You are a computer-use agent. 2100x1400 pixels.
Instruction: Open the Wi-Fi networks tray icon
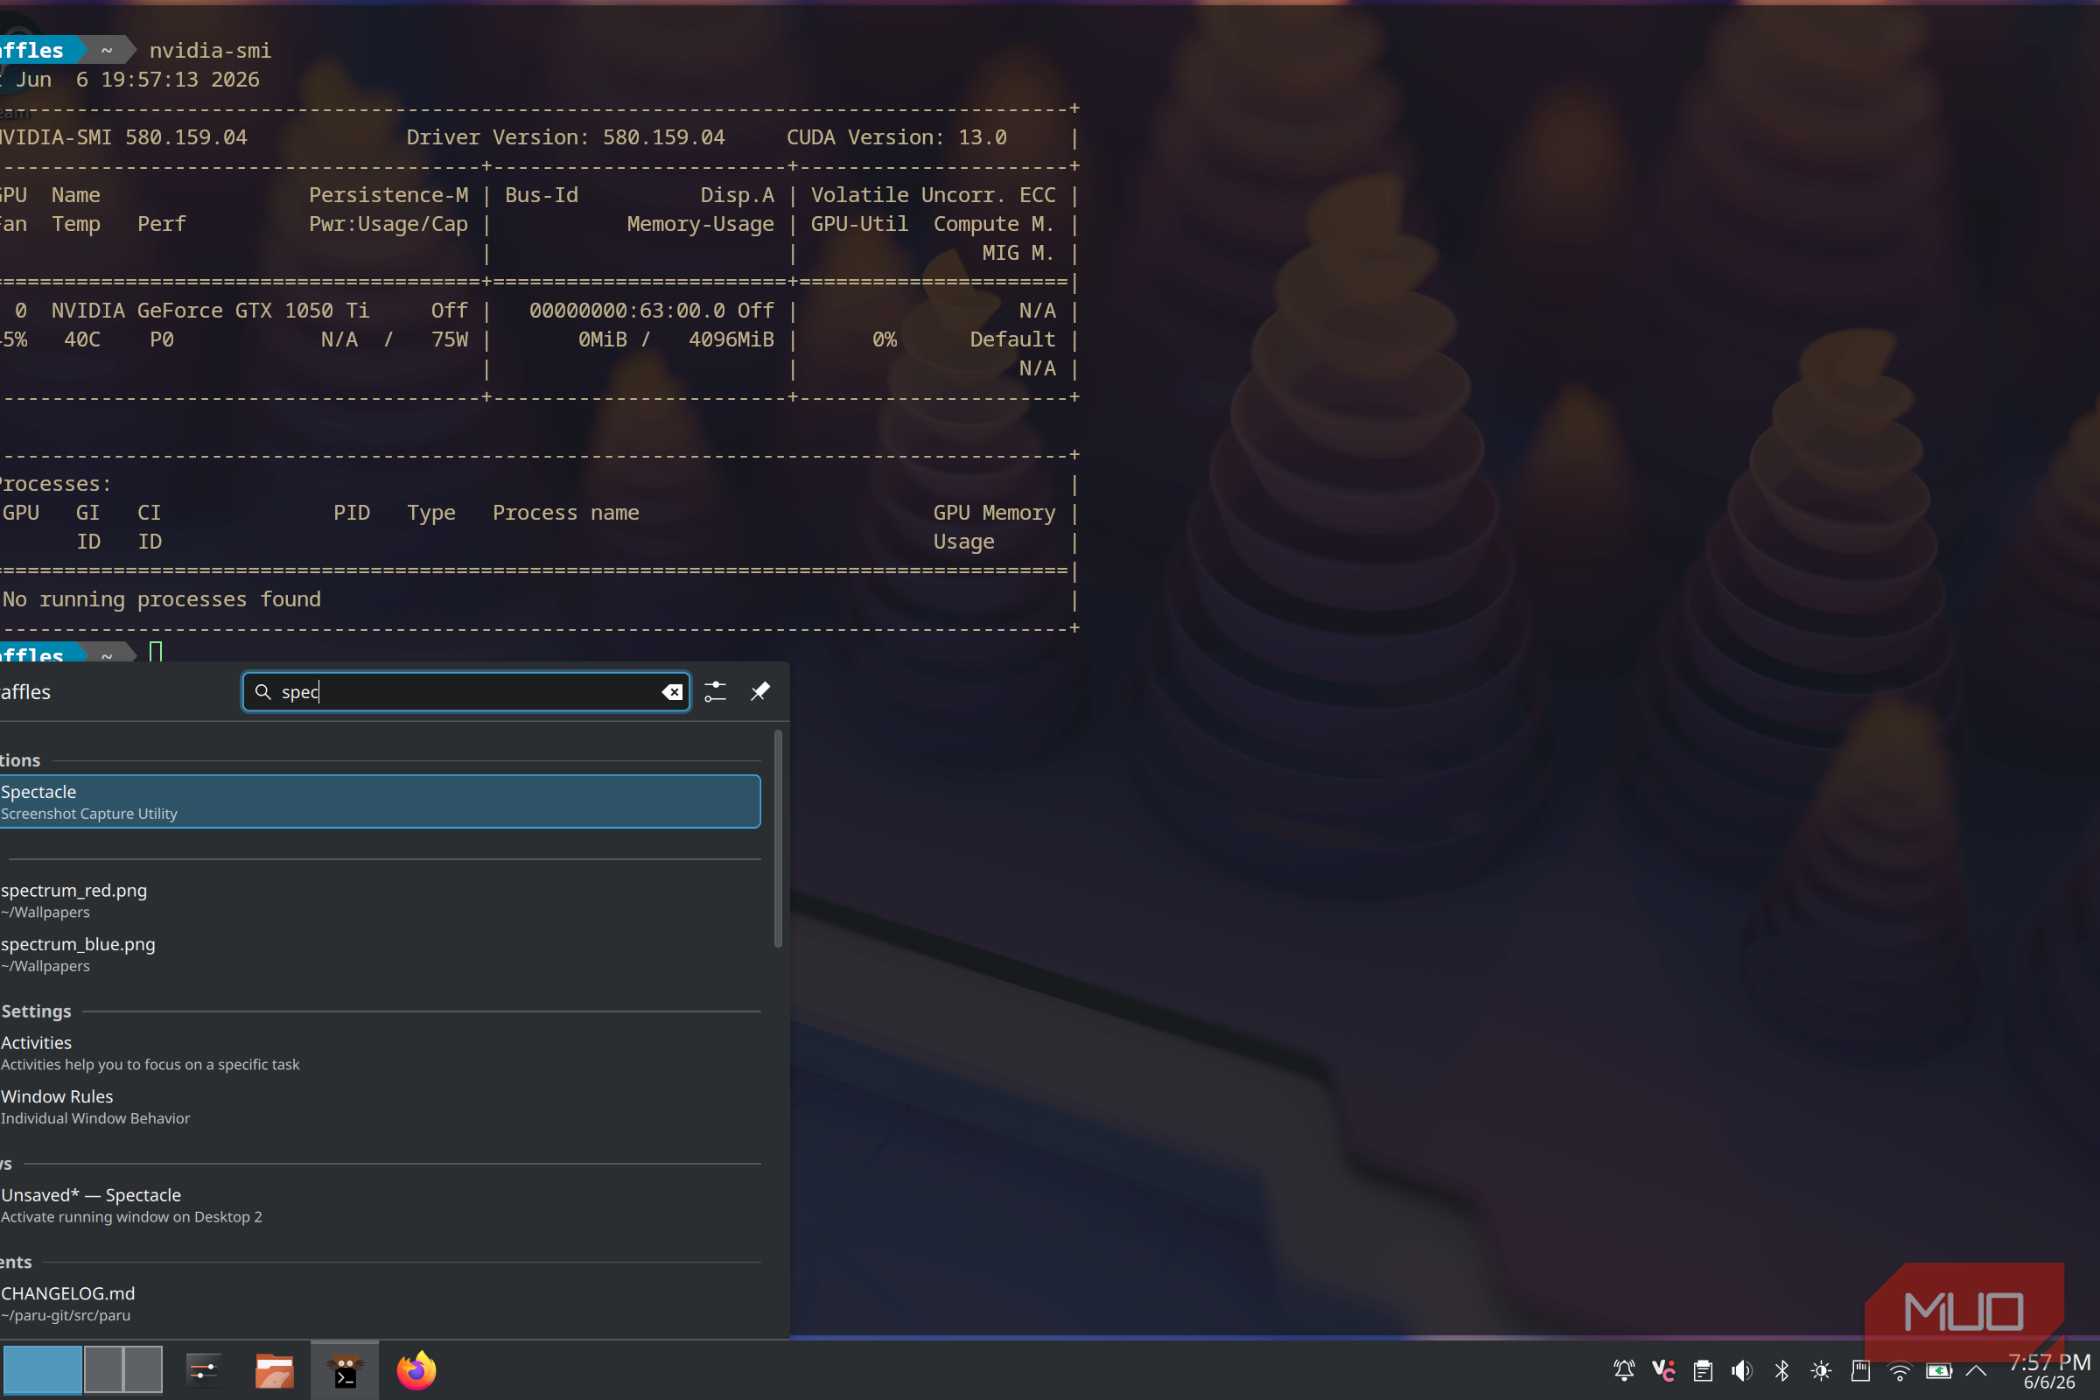coord(1900,1371)
